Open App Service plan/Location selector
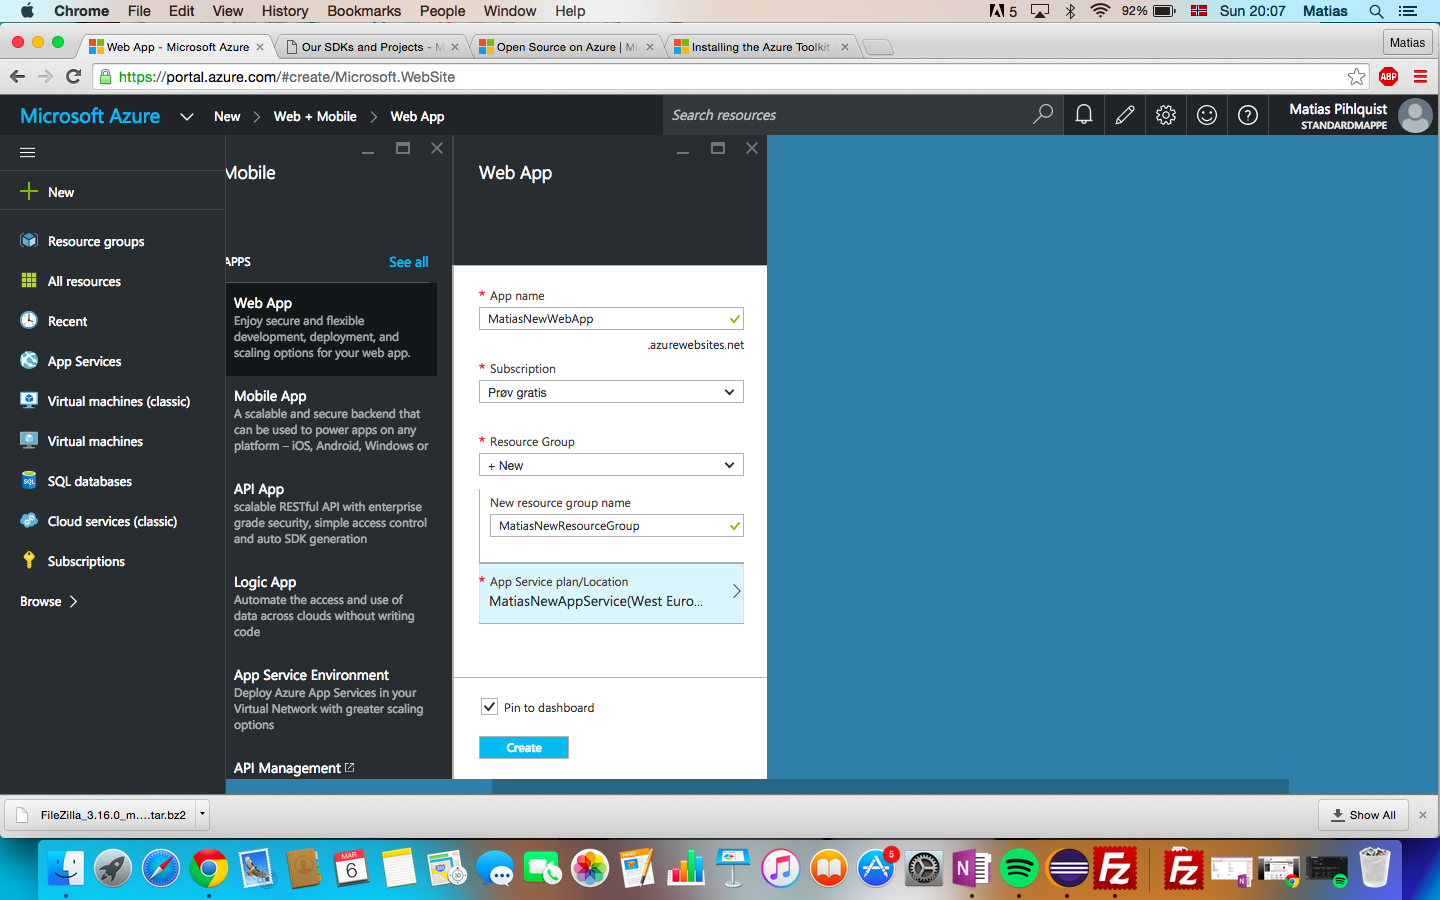Screen dimensions: 1440x900 click(x=611, y=593)
